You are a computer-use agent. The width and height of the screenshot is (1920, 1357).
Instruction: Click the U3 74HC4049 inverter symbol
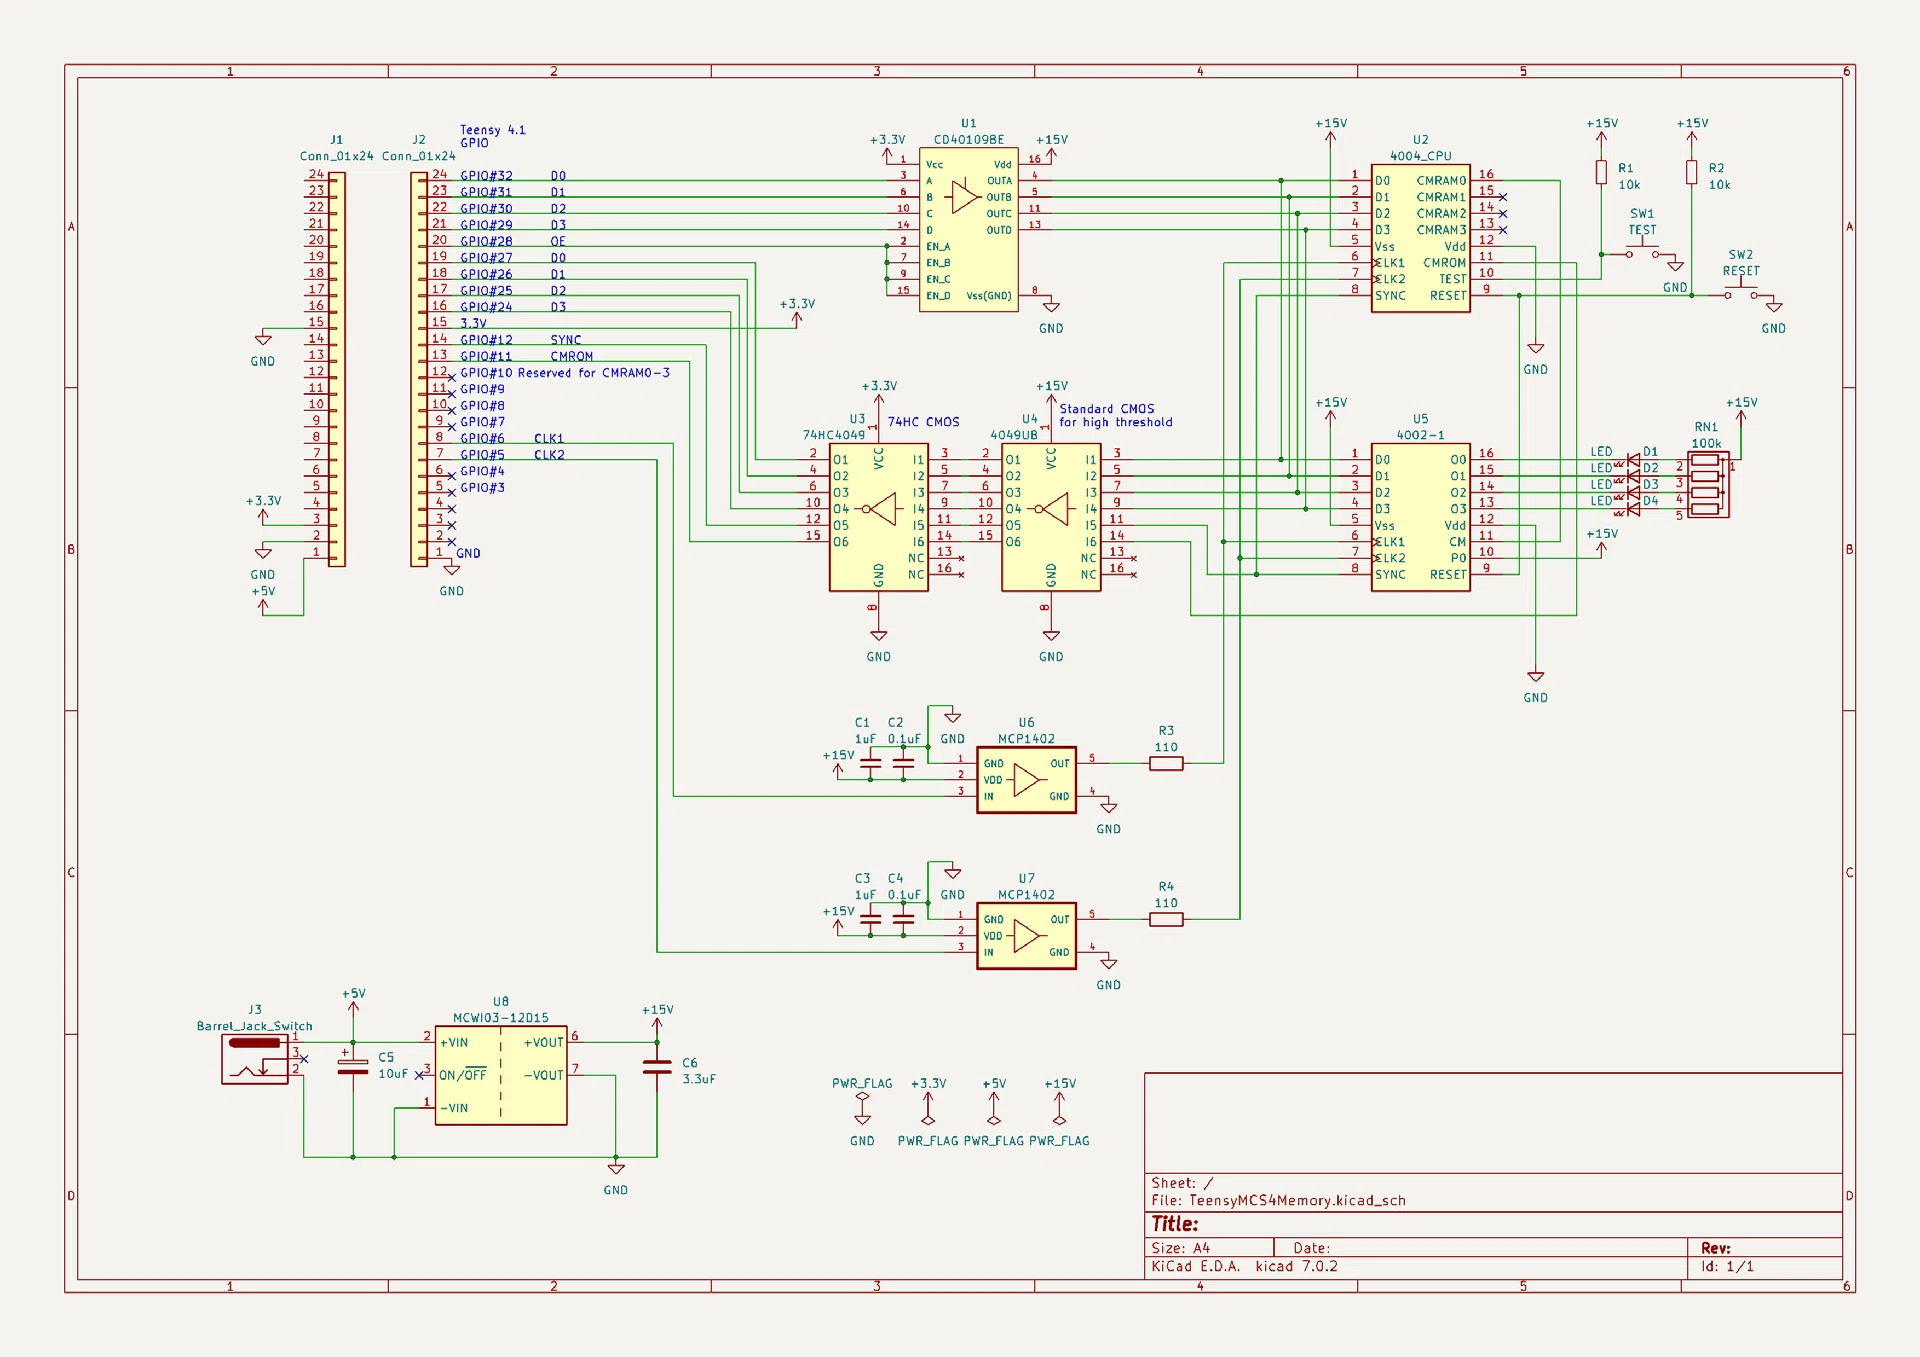click(878, 517)
